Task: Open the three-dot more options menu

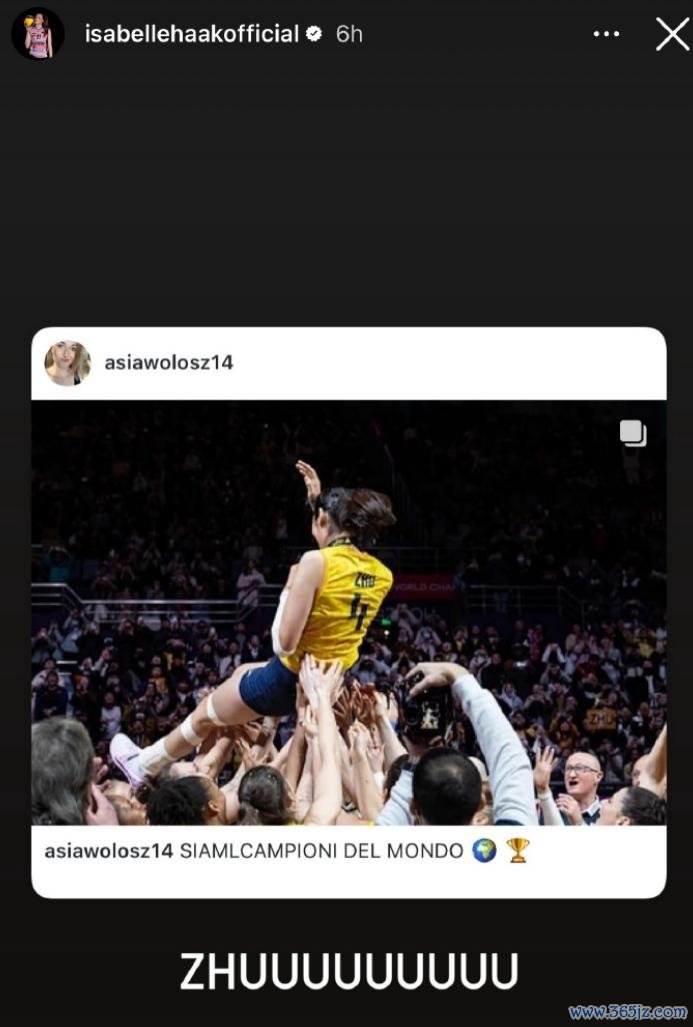Action: (607, 34)
